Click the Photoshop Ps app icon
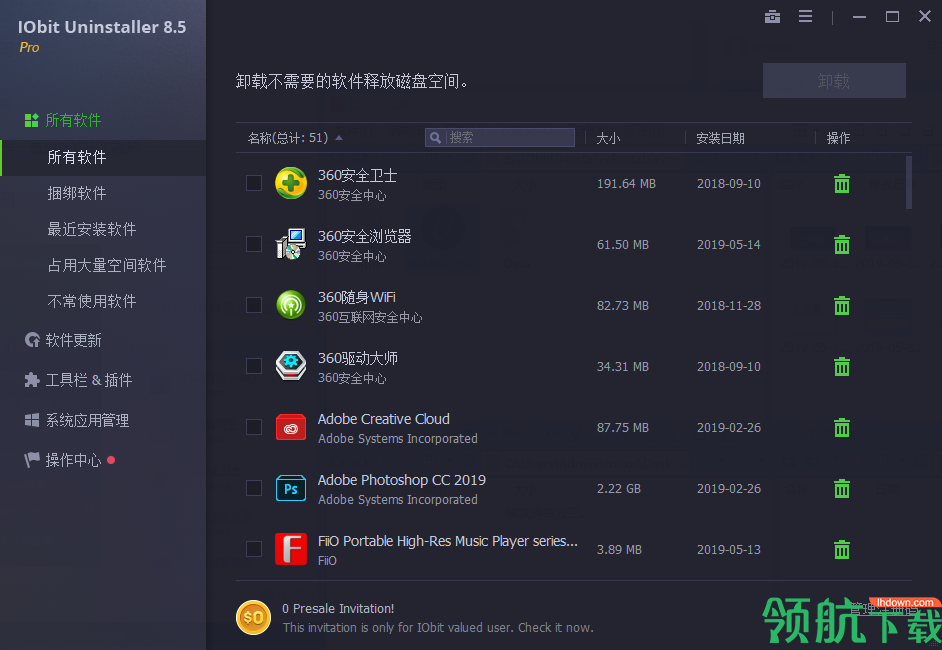The image size is (942, 650). click(291, 488)
